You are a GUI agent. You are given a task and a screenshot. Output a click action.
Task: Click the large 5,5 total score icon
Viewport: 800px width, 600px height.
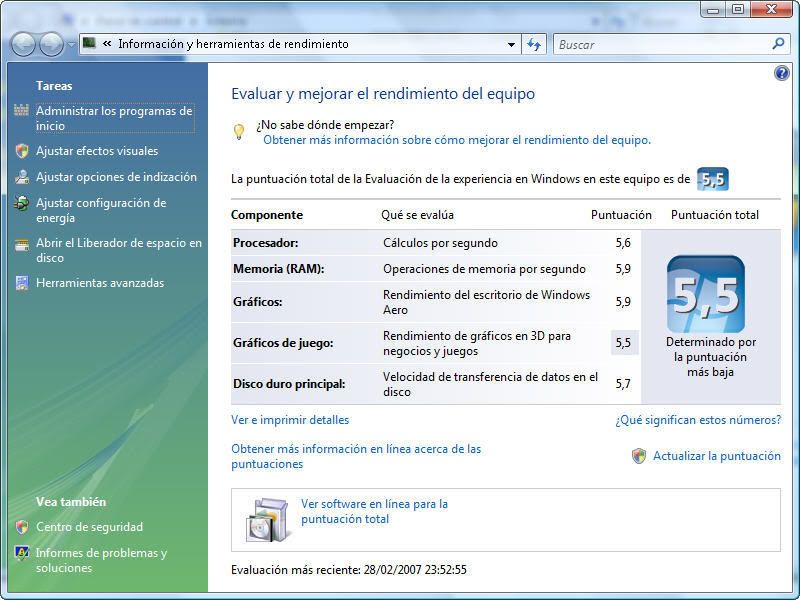coord(706,294)
